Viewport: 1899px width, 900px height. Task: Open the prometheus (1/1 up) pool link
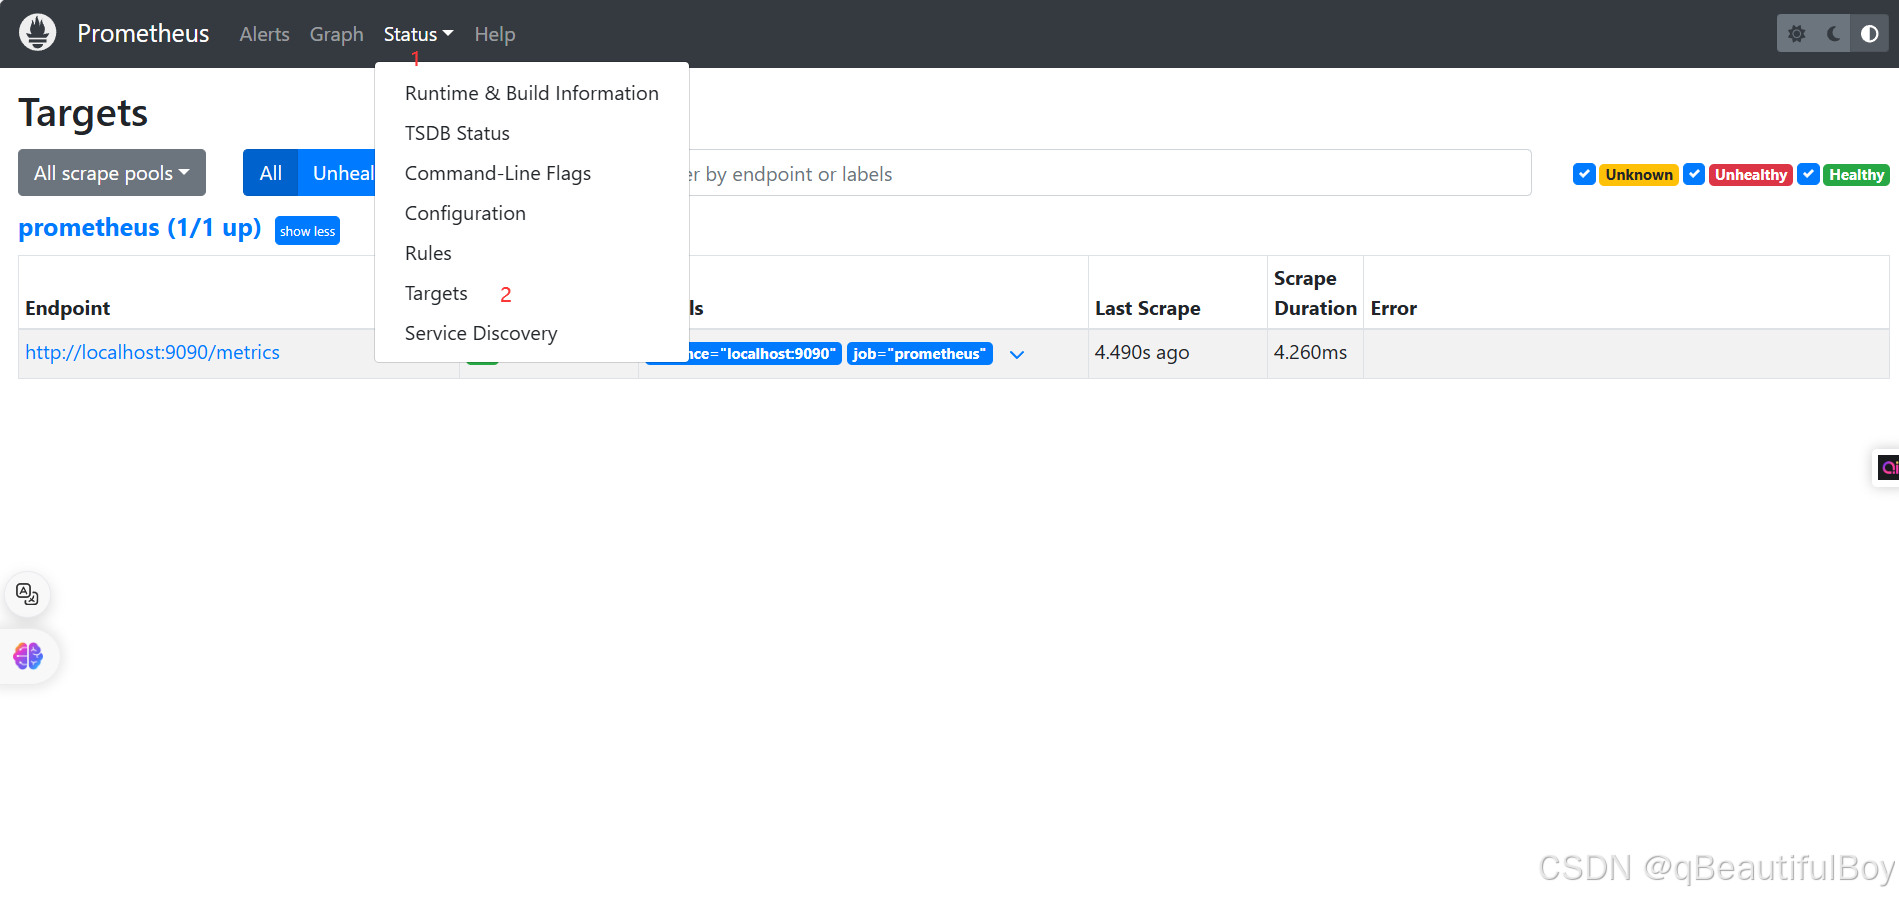point(140,228)
